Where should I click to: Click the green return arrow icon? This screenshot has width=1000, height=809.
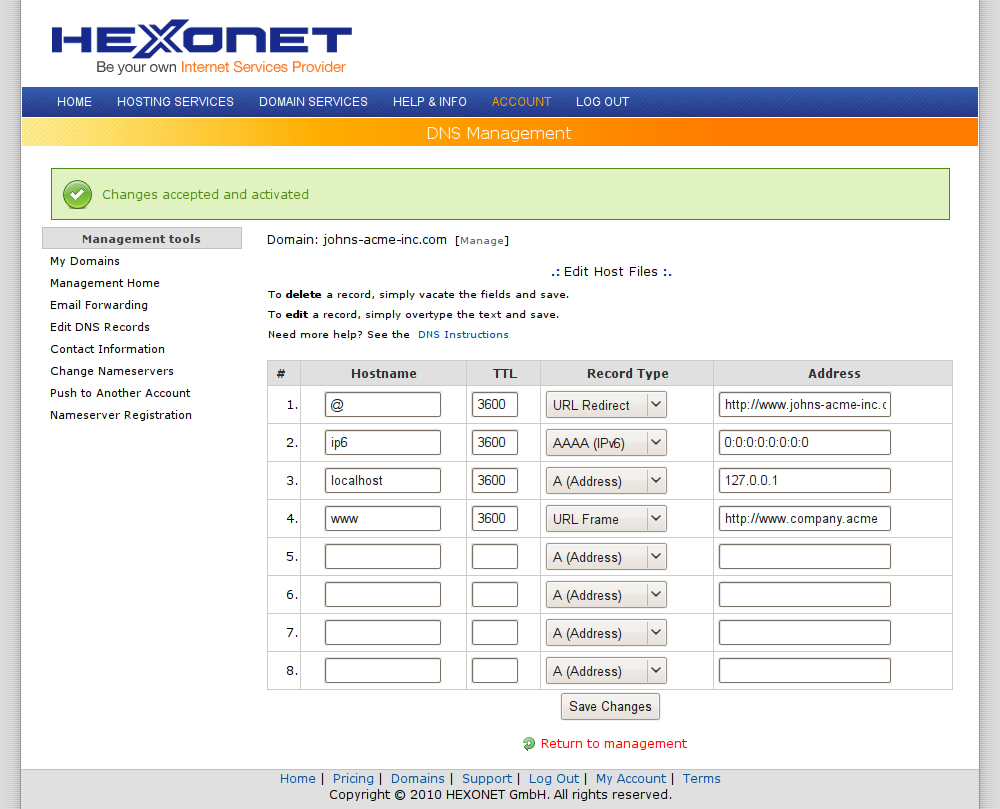(529, 743)
